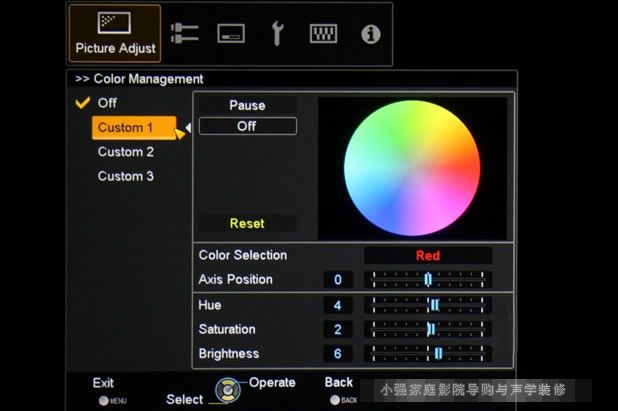618x411 pixels.
Task: Click the Brightness value field showing 6
Action: (x=338, y=354)
